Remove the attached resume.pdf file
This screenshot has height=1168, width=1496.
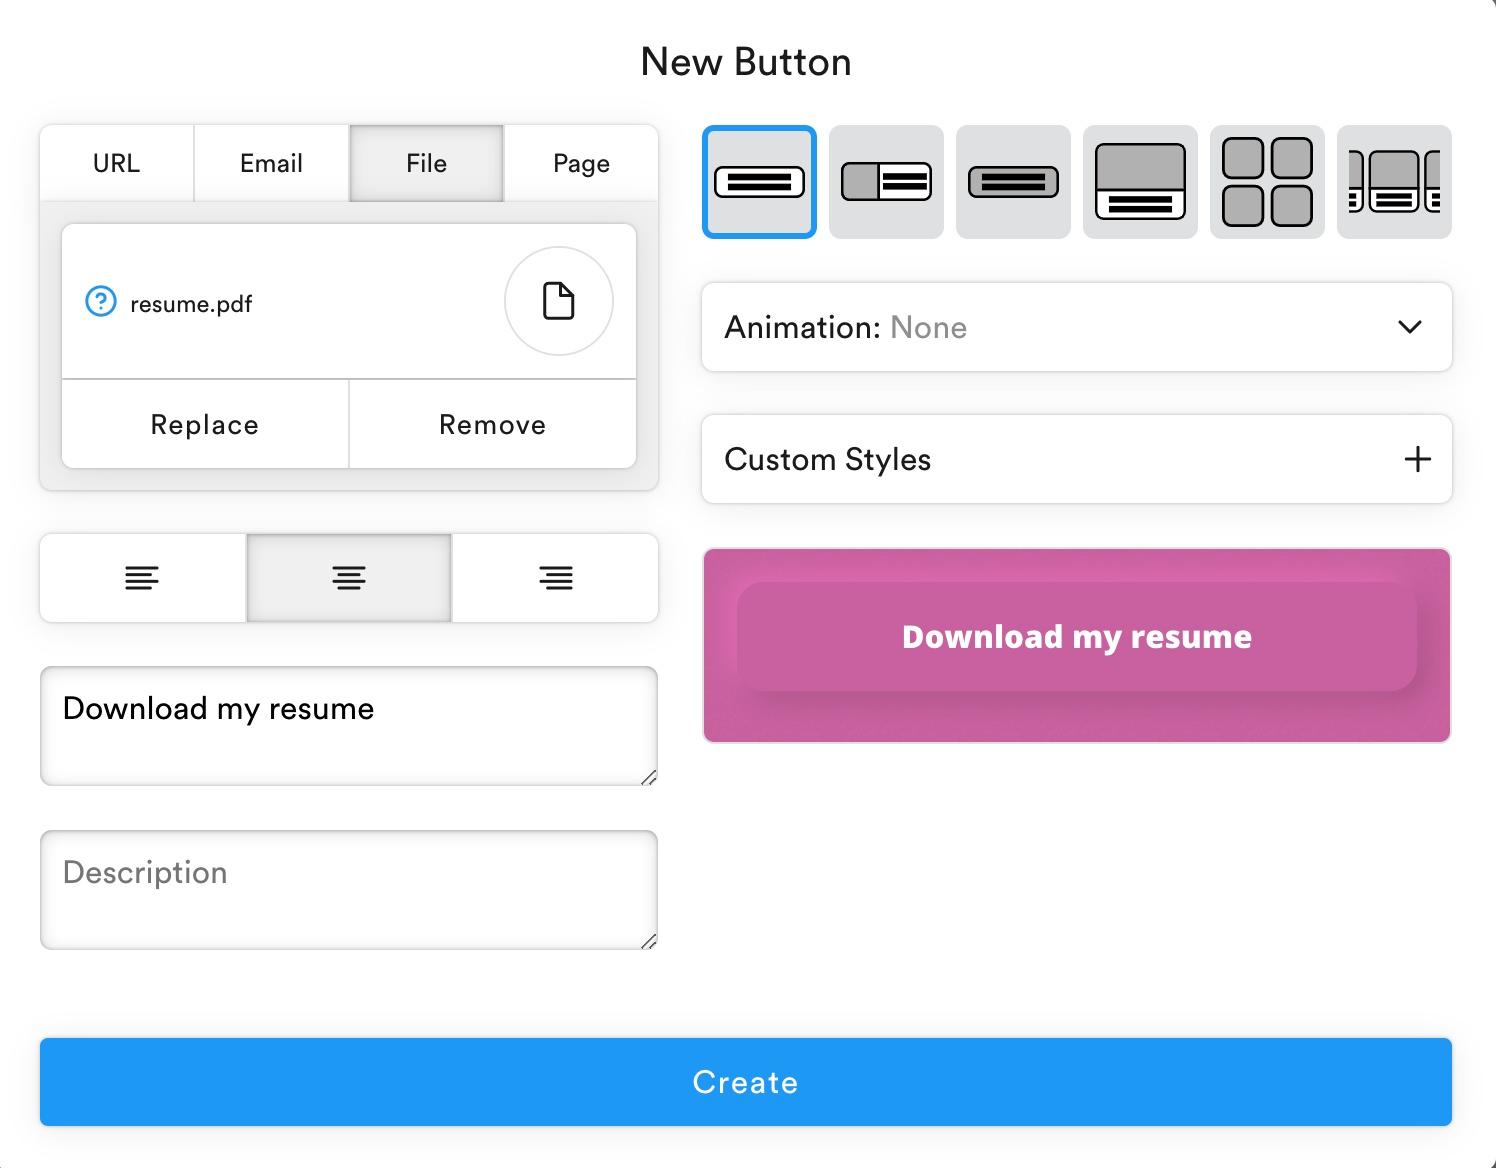492,425
